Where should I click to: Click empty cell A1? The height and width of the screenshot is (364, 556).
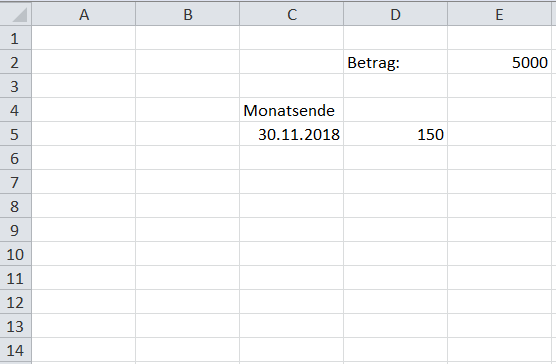[84, 38]
